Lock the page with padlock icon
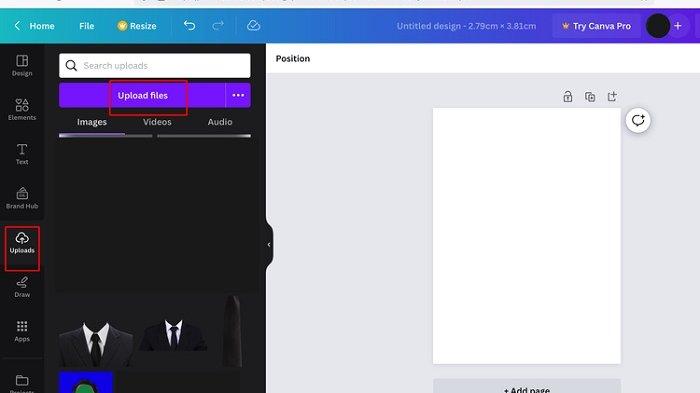This screenshot has height=393, width=700. [567, 96]
